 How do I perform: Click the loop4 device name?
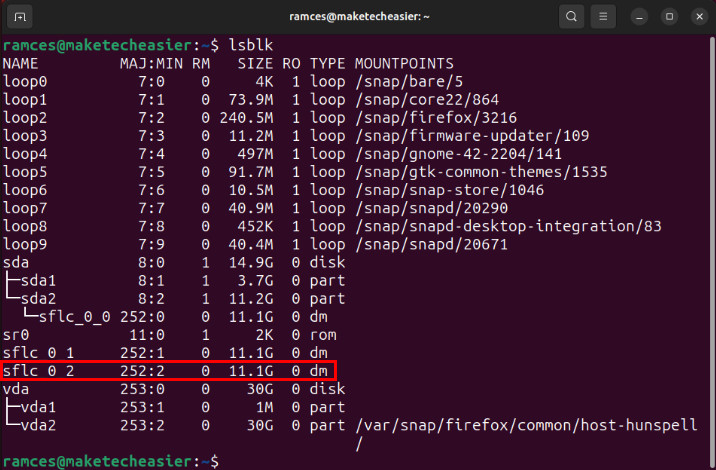[25, 154]
